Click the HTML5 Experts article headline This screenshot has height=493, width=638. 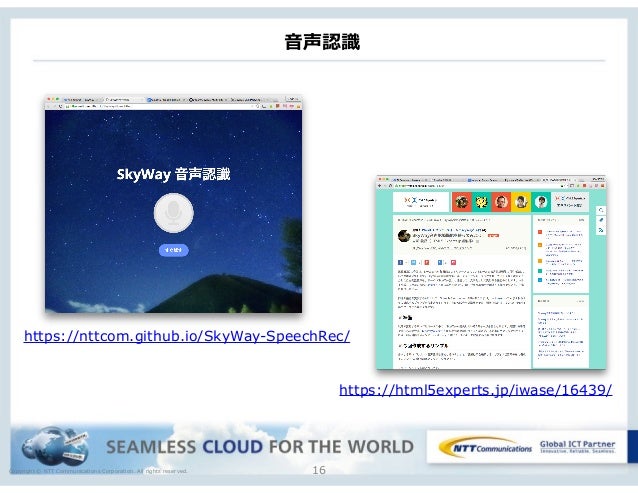click(x=449, y=235)
